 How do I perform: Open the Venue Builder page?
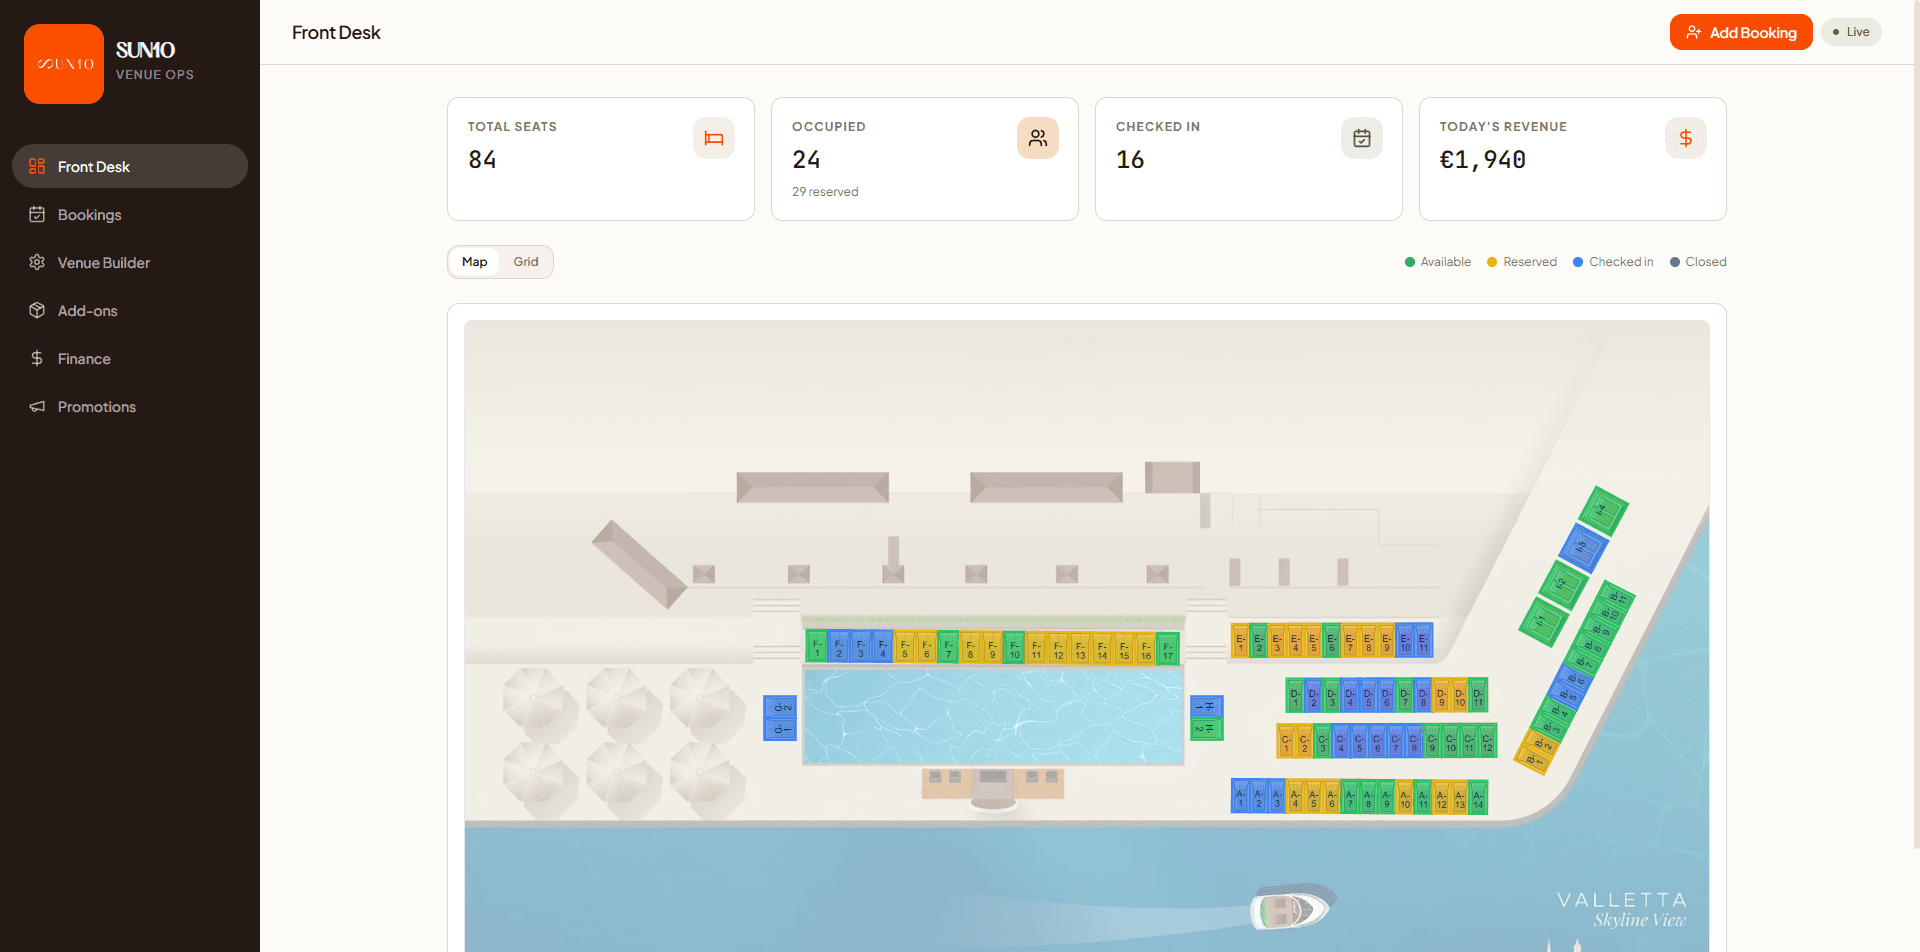[103, 263]
